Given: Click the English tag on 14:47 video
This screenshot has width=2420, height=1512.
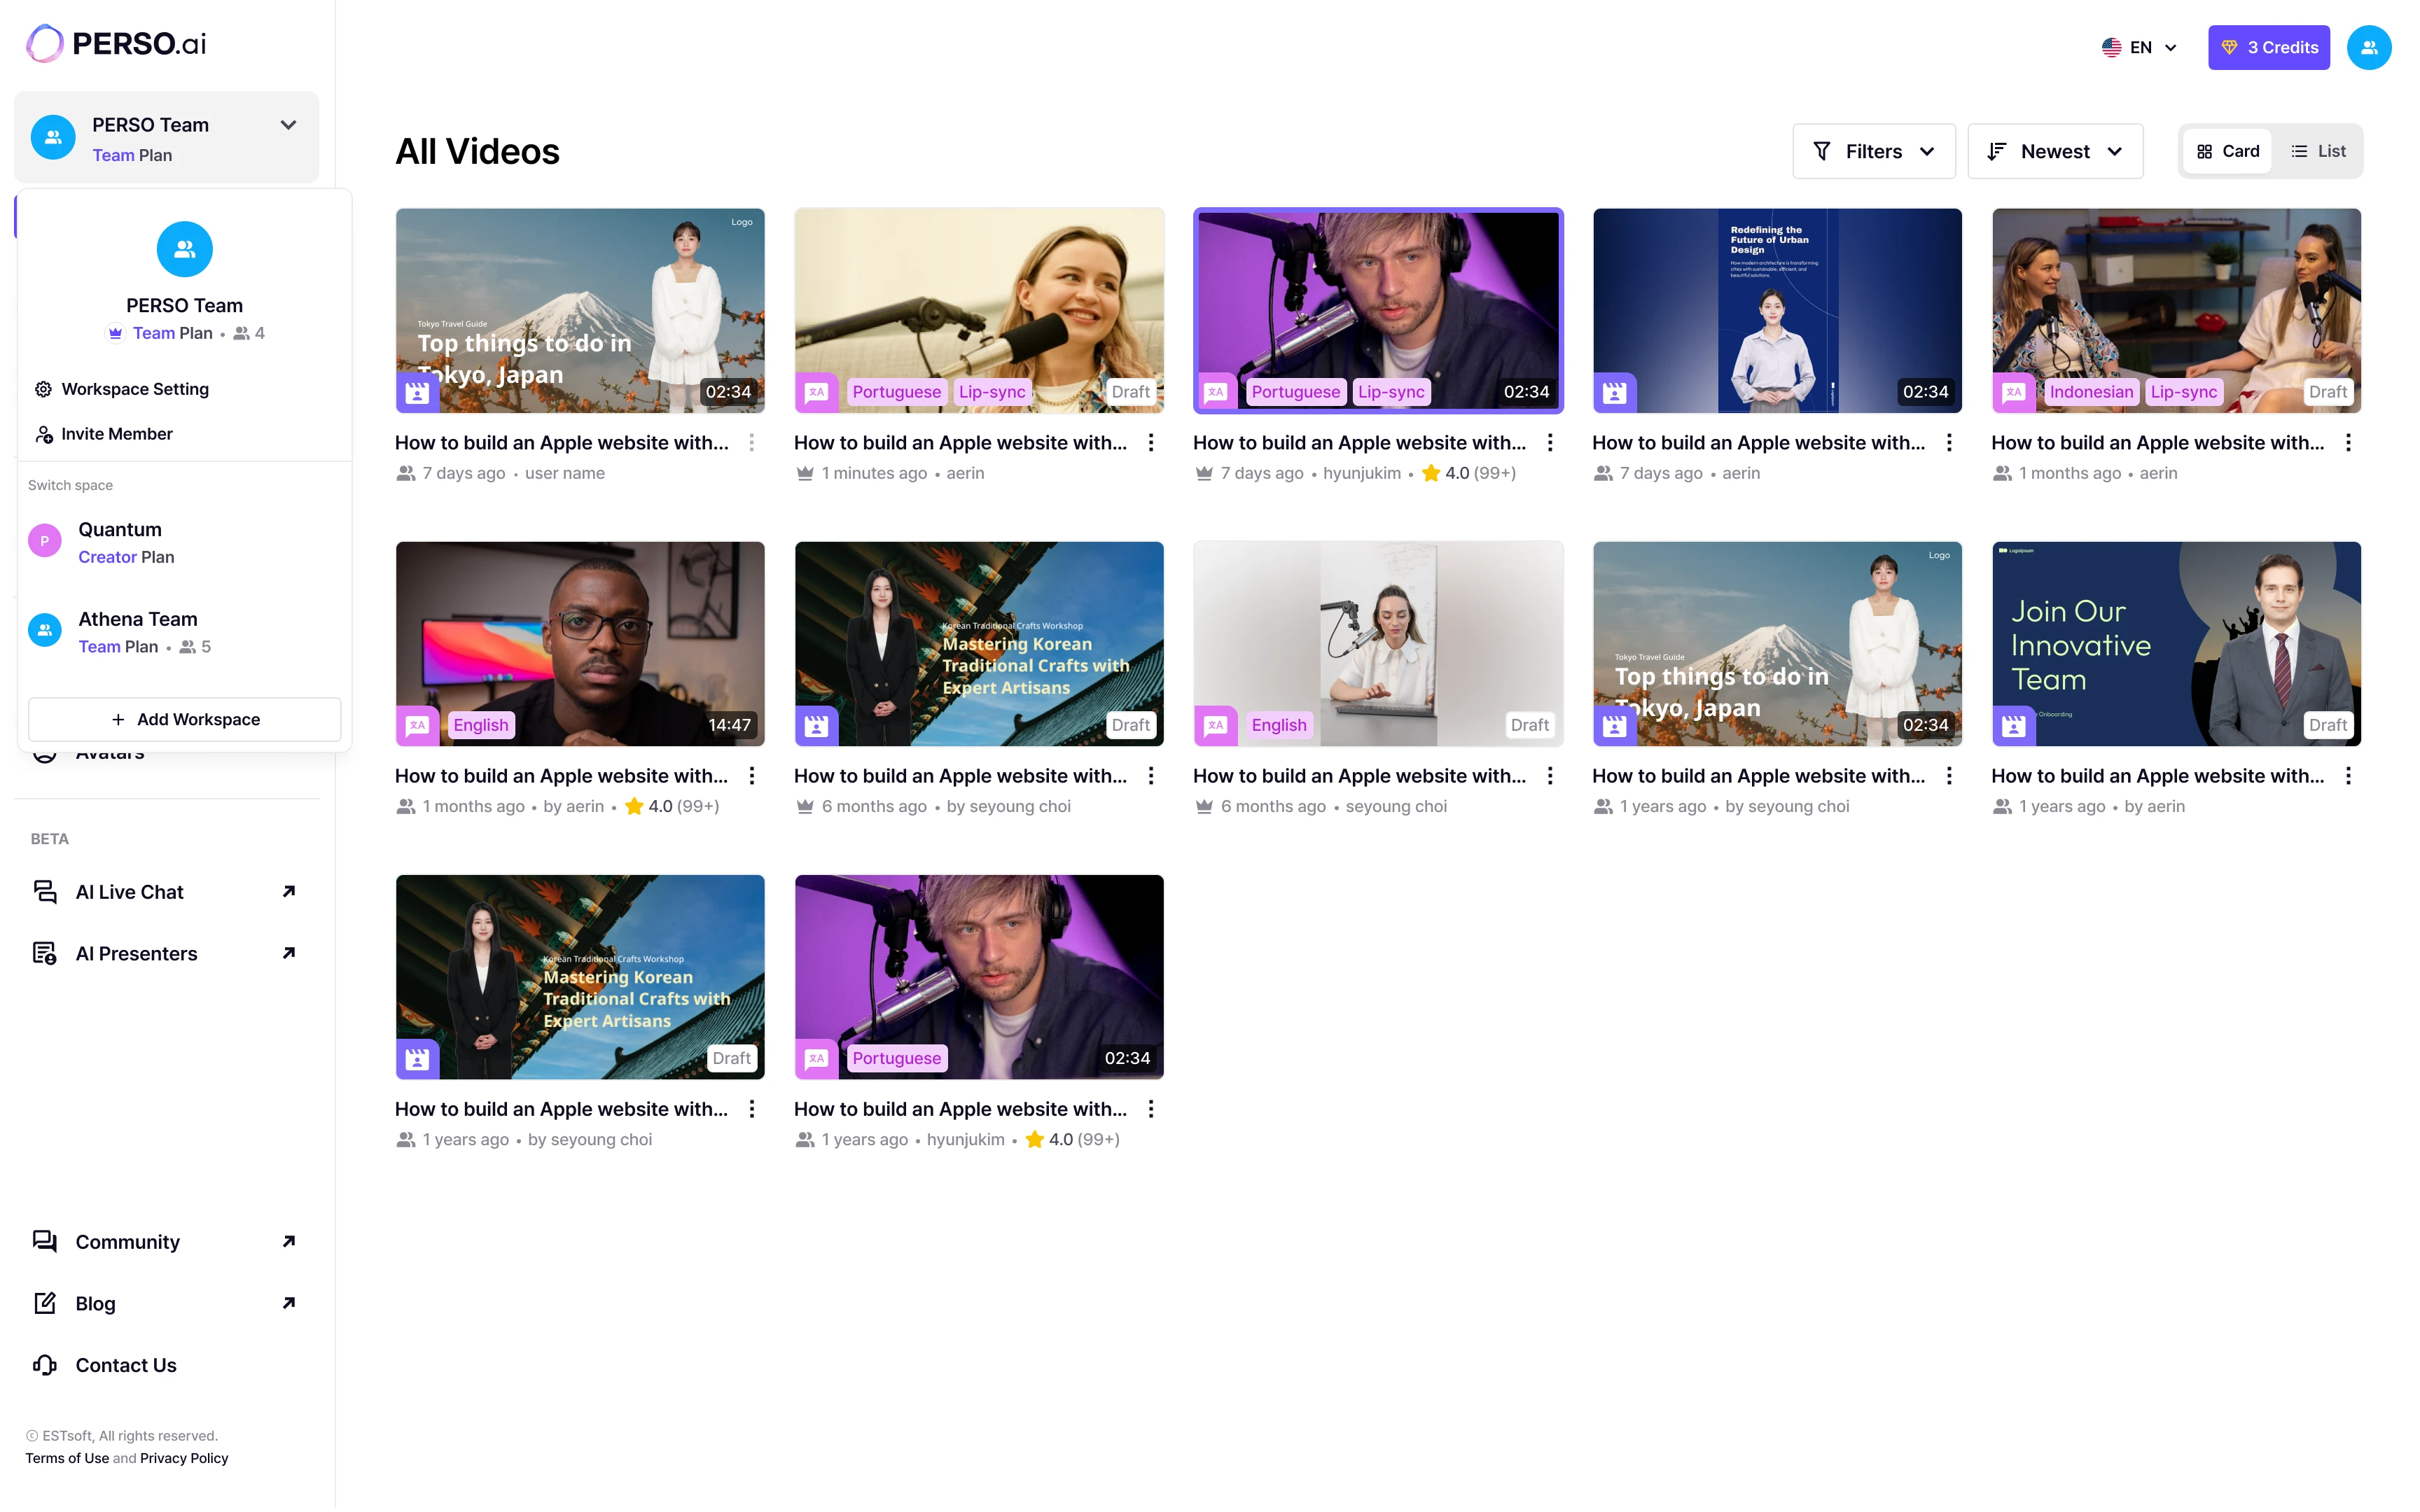Looking at the screenshot, I should [481, 725].
